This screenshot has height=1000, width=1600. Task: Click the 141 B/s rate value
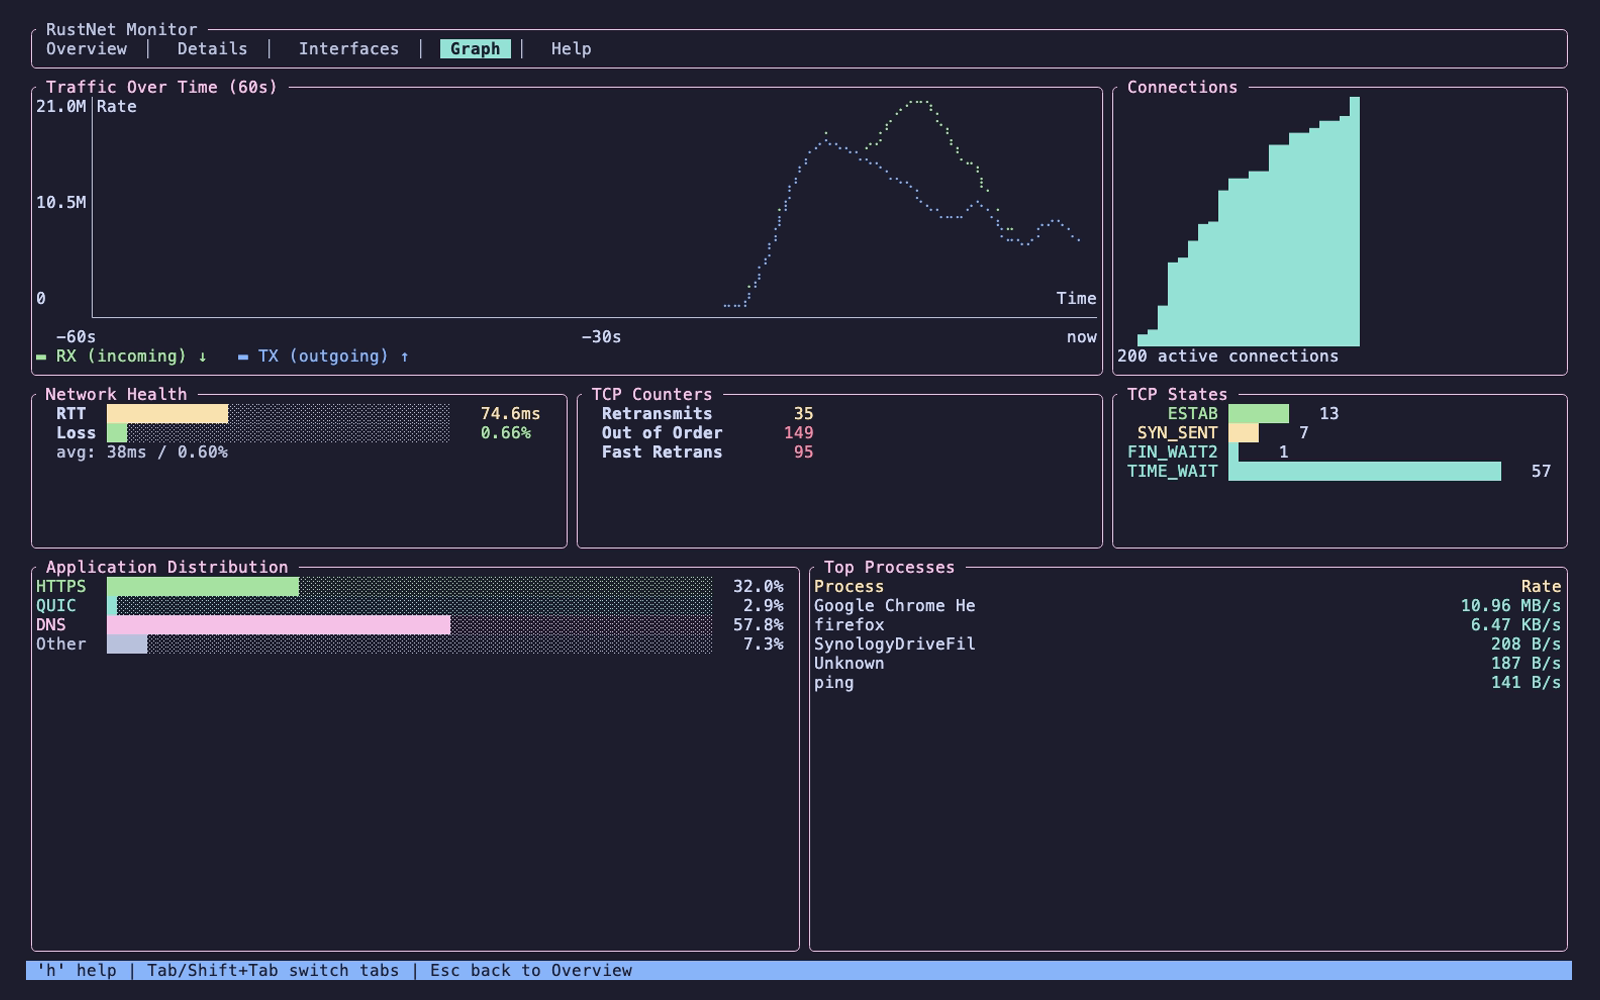click(x=1526, y=683)
